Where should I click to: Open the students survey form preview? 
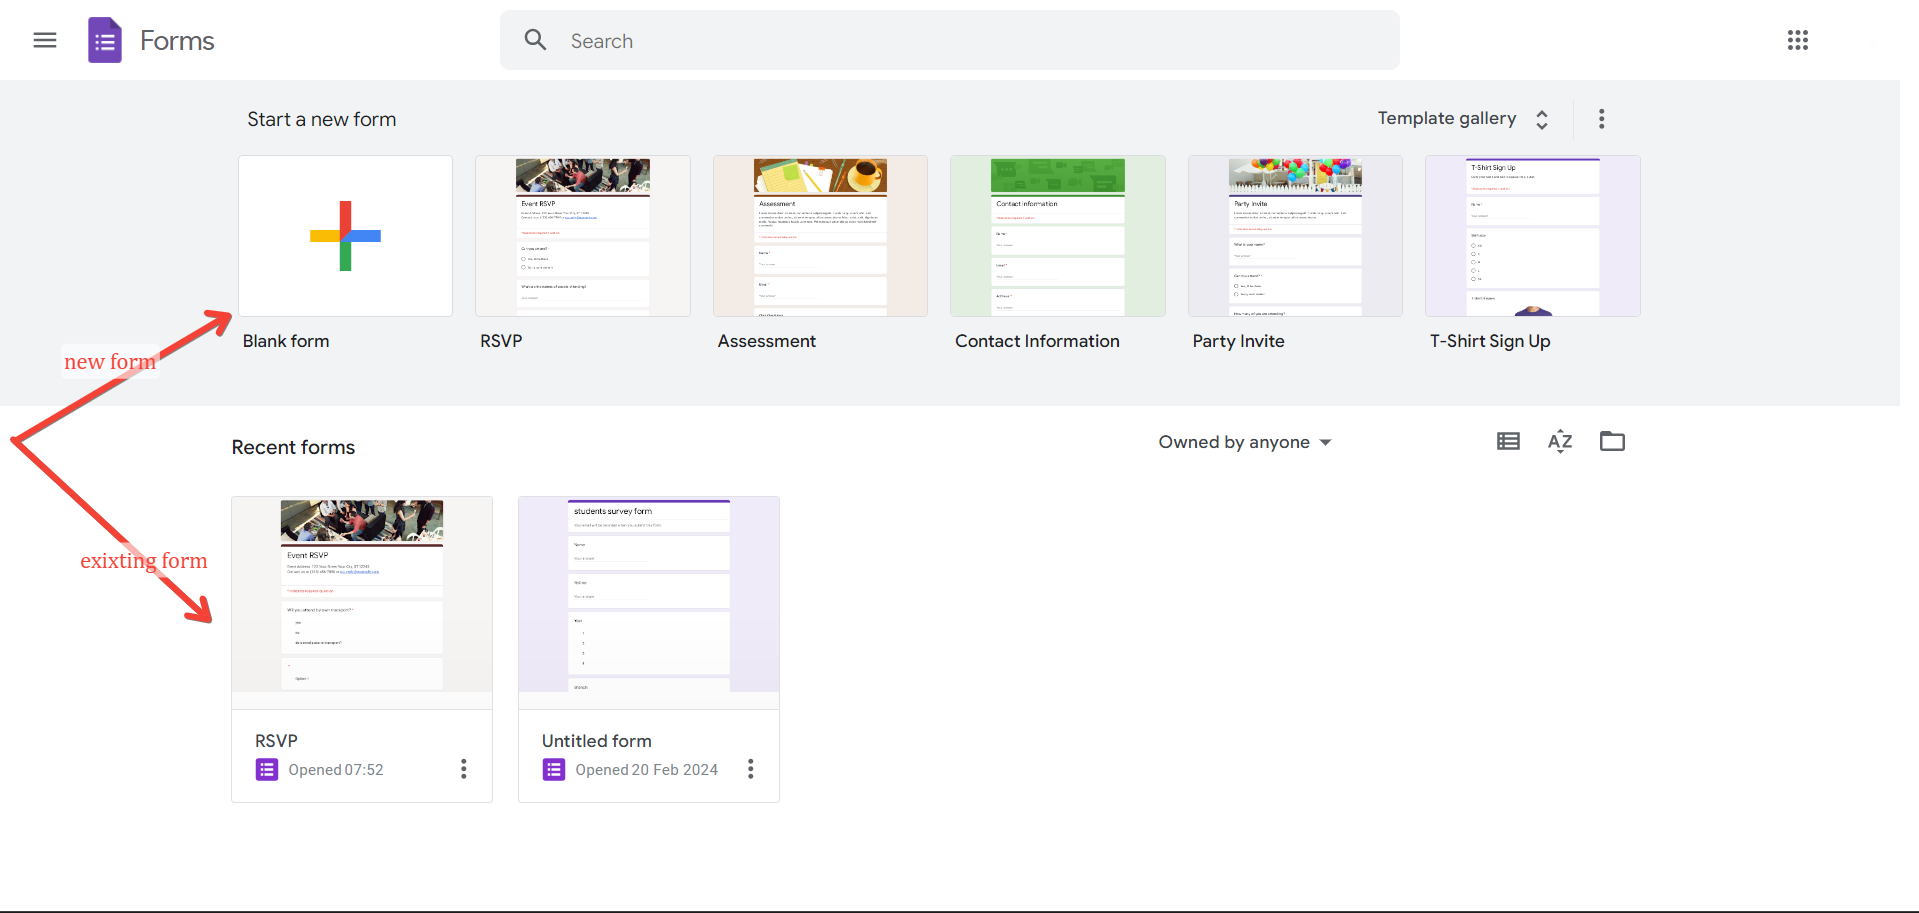pyautogui.click(x=649, y=603)
